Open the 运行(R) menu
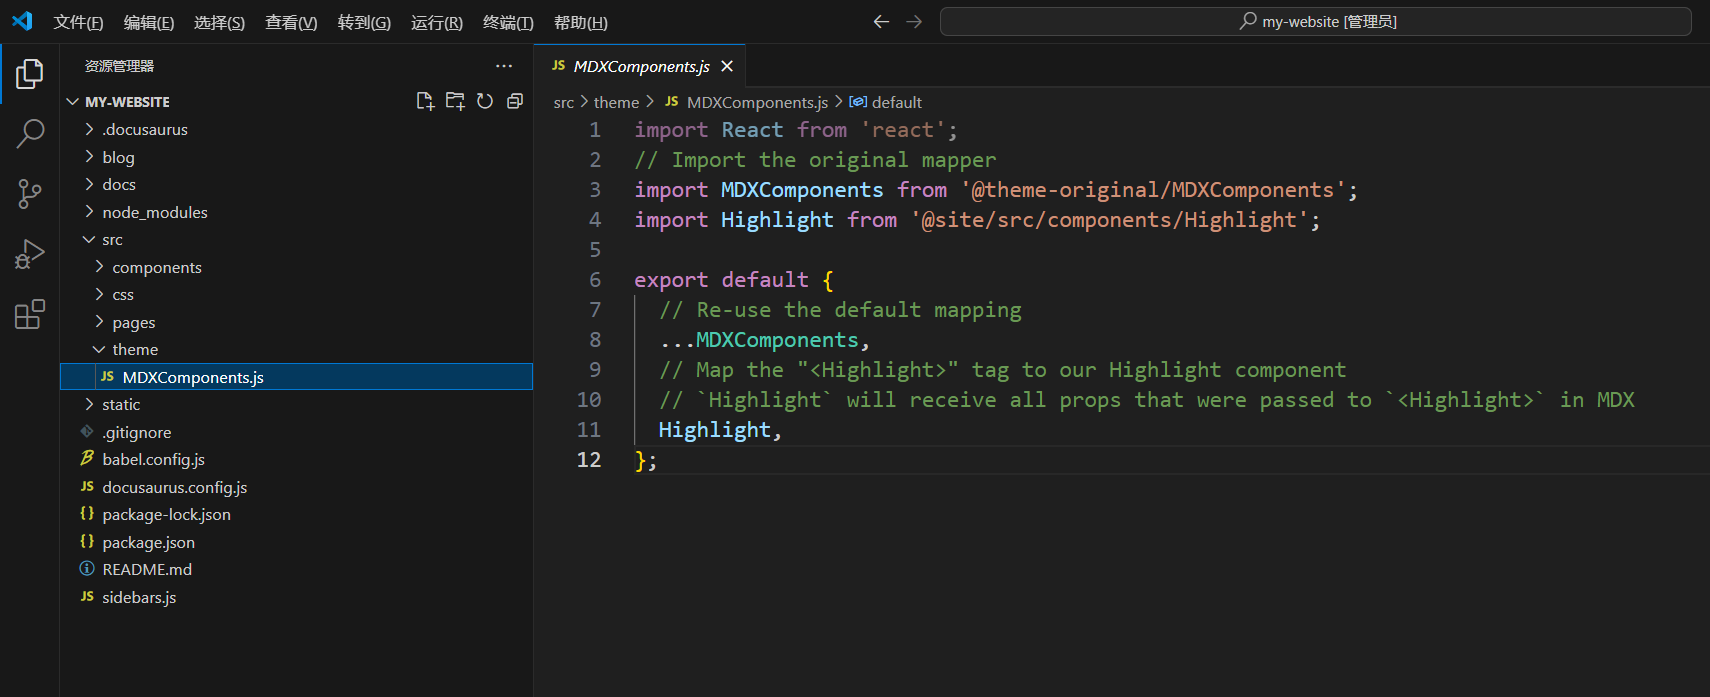This screenshot has width=1710, height=697. tap(437, 22)
